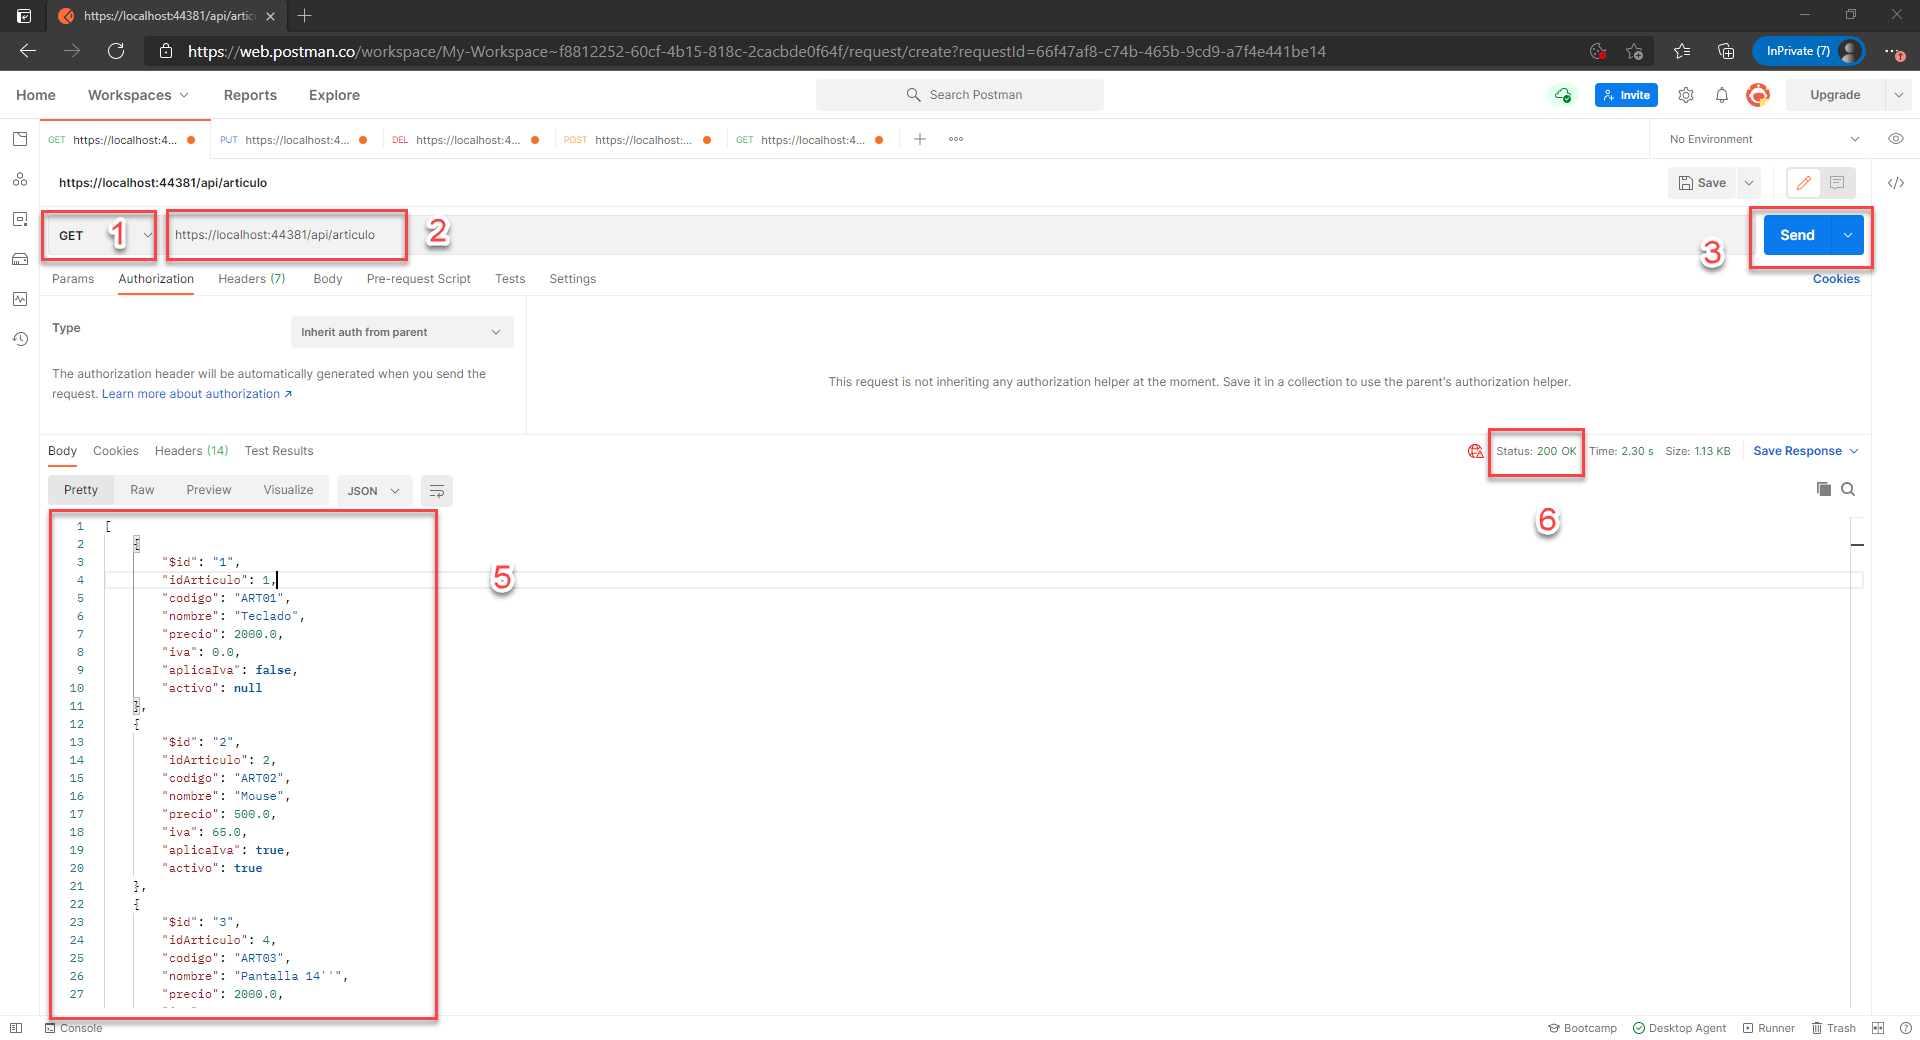Open tab options ellipsis menu

coord(956,139)
